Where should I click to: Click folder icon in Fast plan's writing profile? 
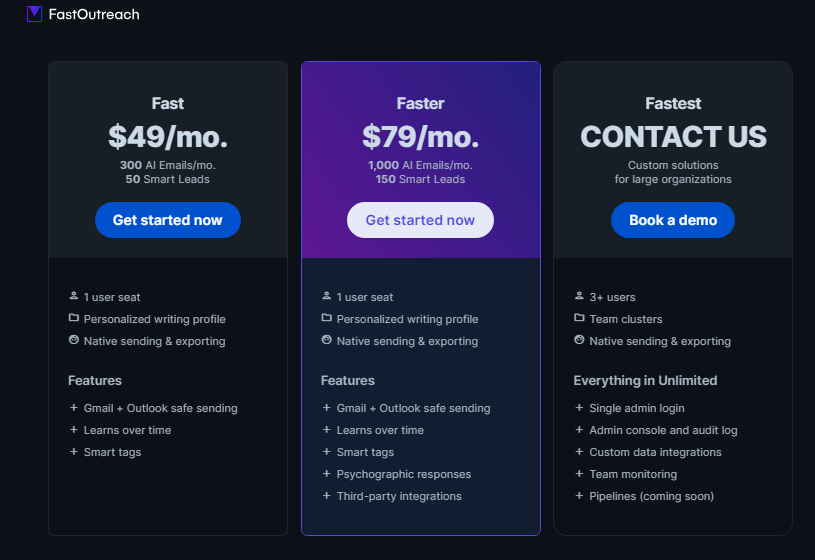(x=73, y=318)
